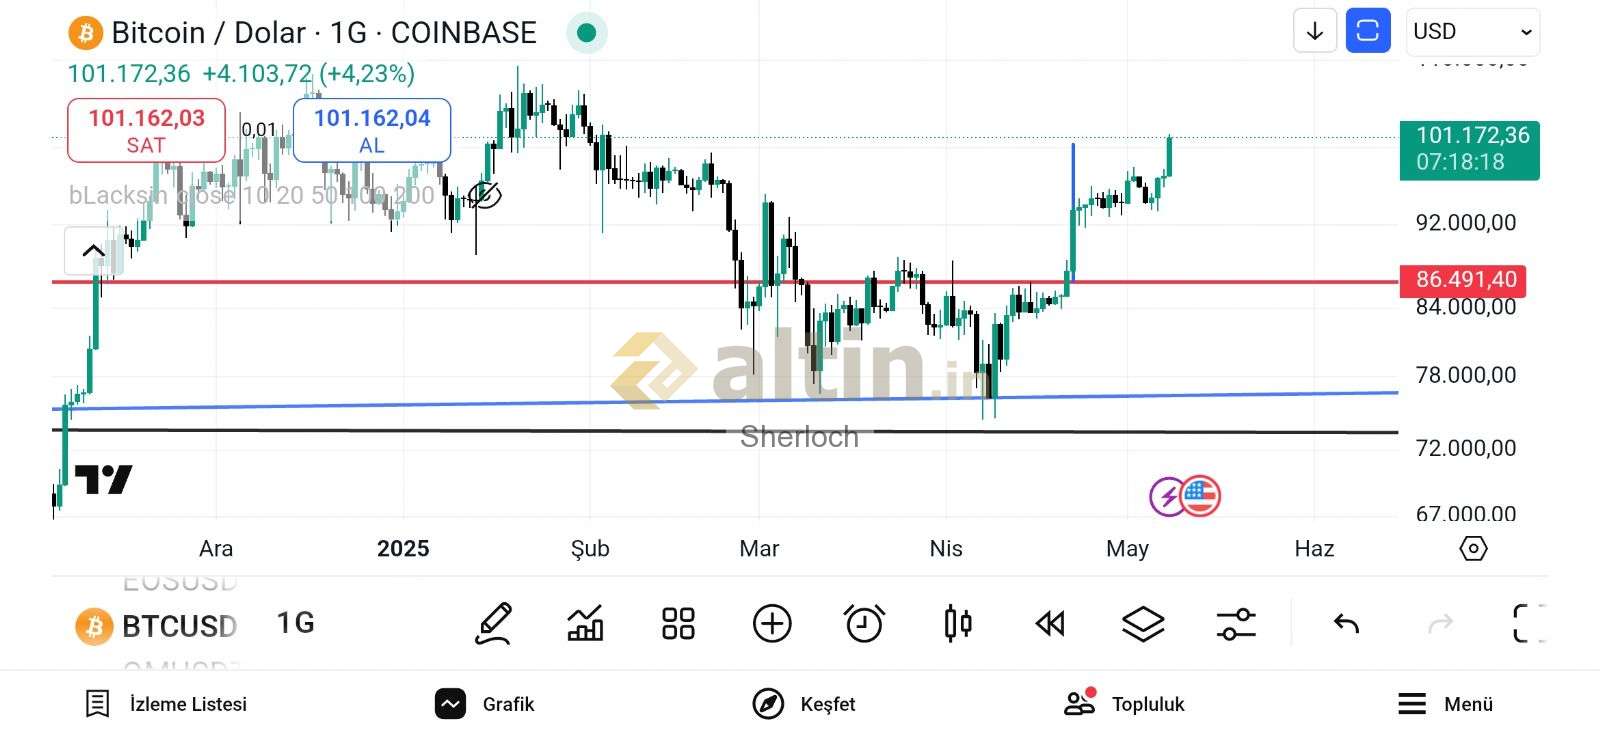Open the USD currency dropdown

tap(1472, 32)
